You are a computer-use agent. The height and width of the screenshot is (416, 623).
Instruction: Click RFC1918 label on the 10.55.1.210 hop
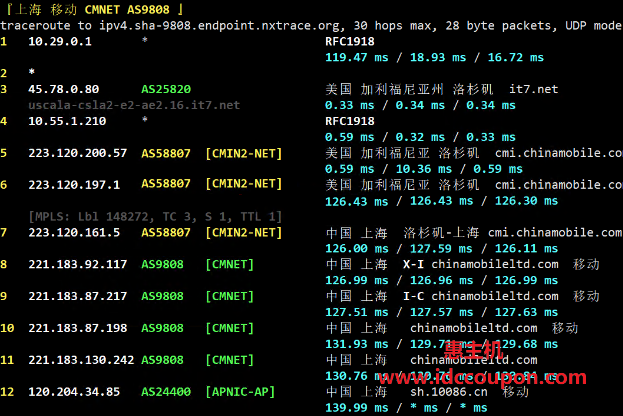(x=350, y=121)
